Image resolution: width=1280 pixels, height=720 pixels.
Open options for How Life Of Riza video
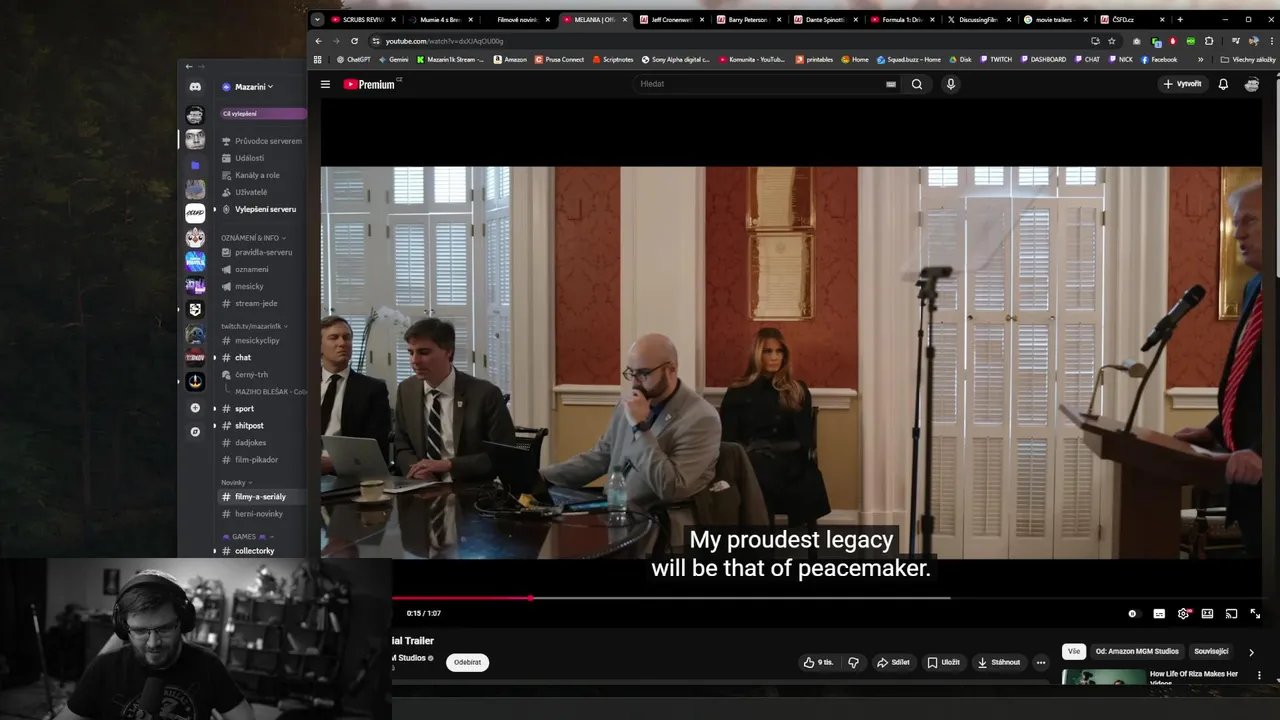pos(1259,675)
